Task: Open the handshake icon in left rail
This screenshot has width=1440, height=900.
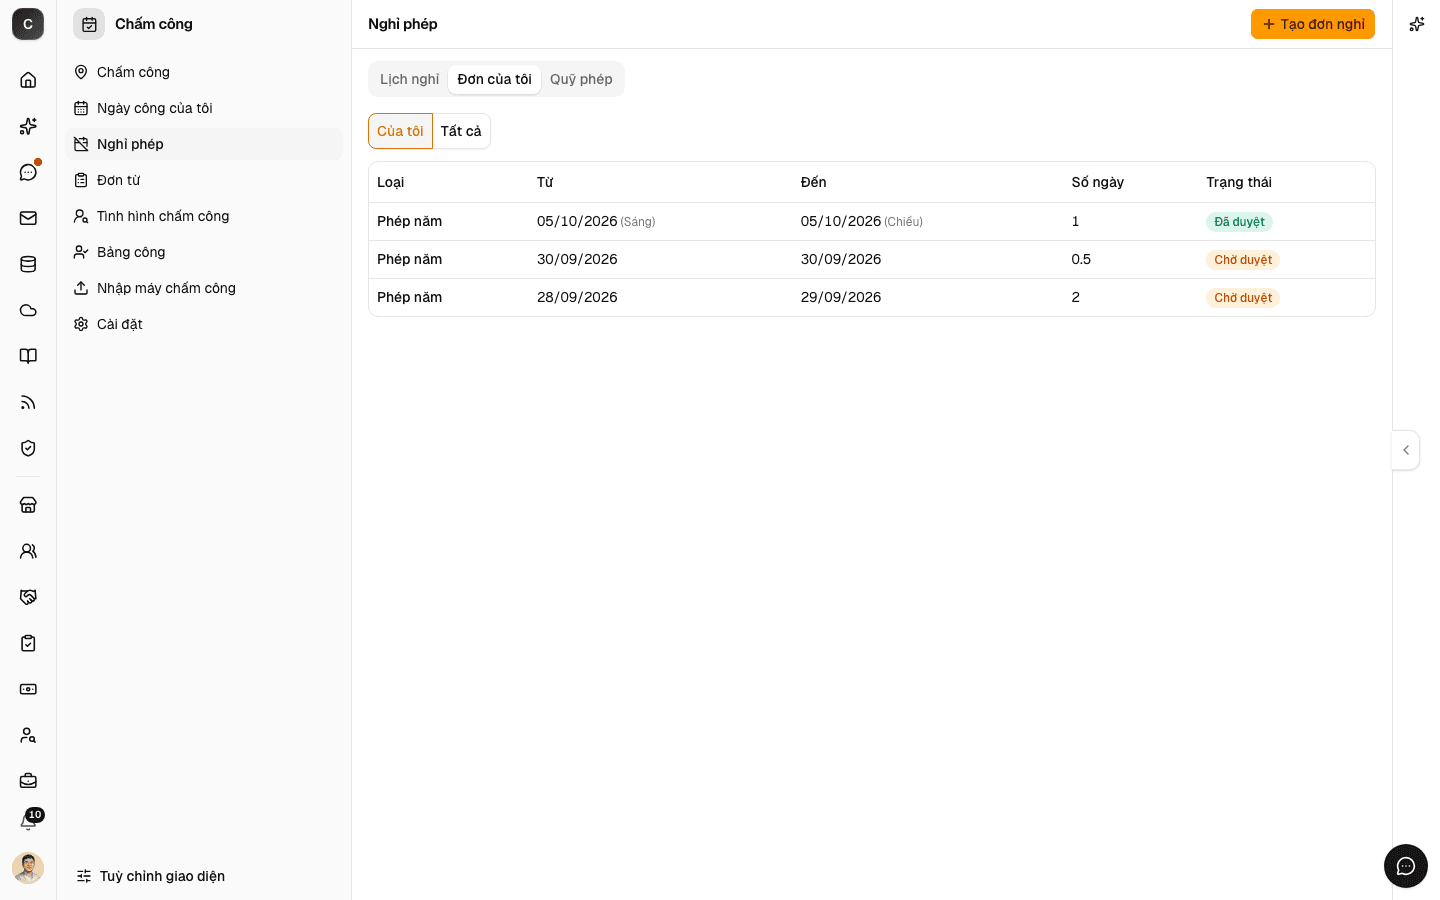Action: pos(28,597)
